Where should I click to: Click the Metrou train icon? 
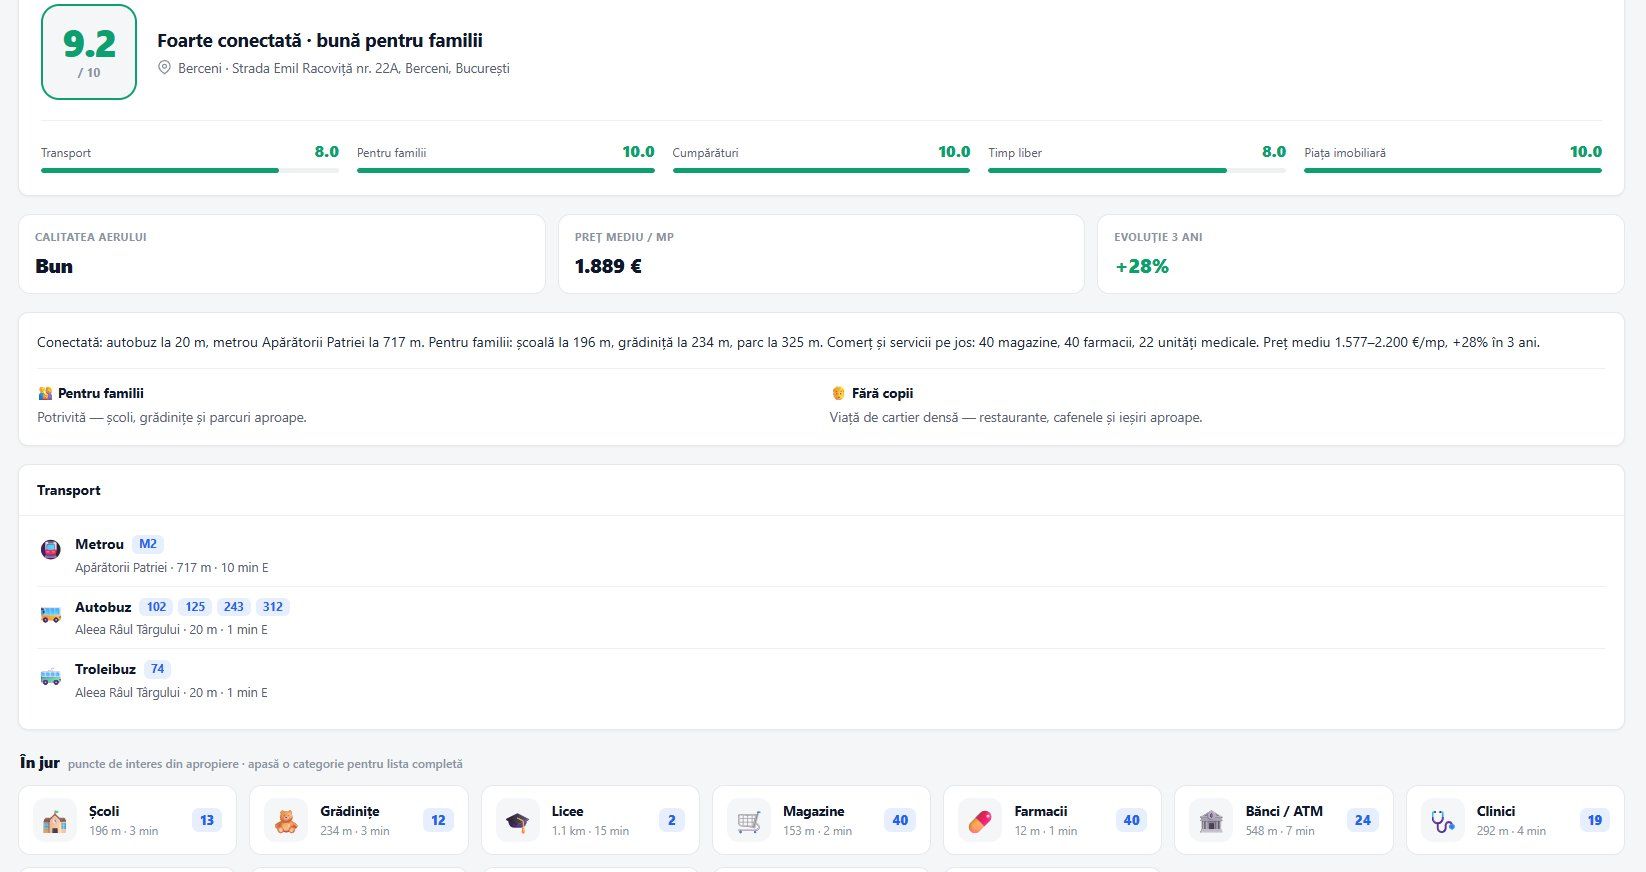click(x=51, y=550)
